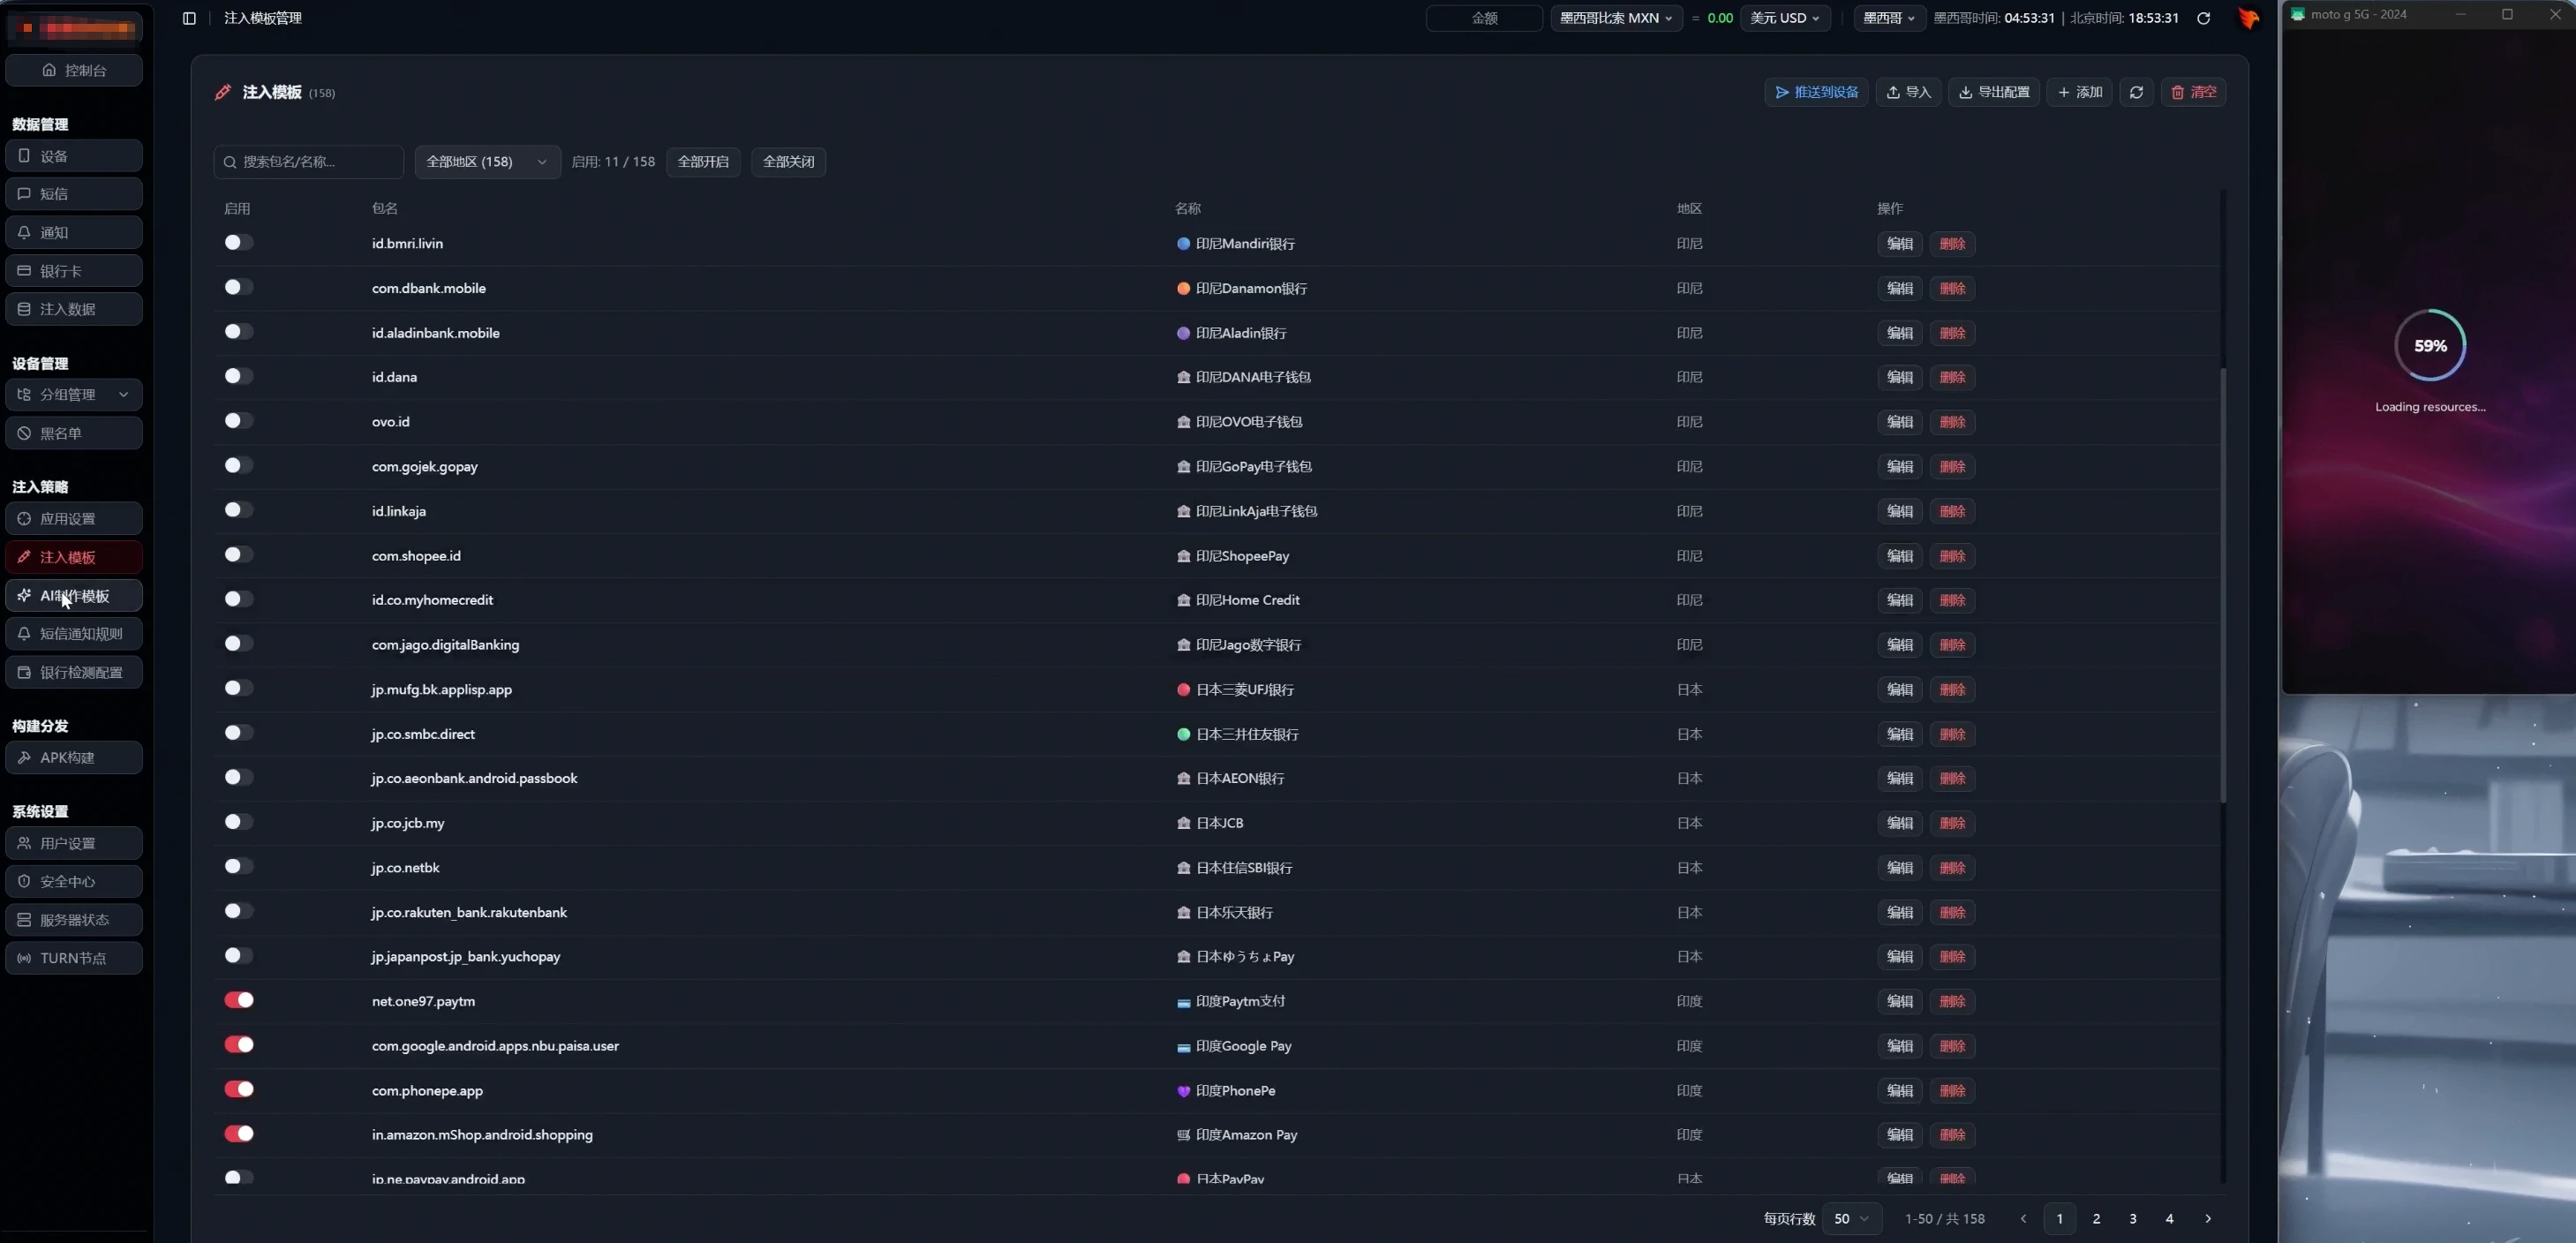Disable the net.one97.paytm toggle
The width and height of the screenshot is (2576, 1243).
tap(238, 1000)
